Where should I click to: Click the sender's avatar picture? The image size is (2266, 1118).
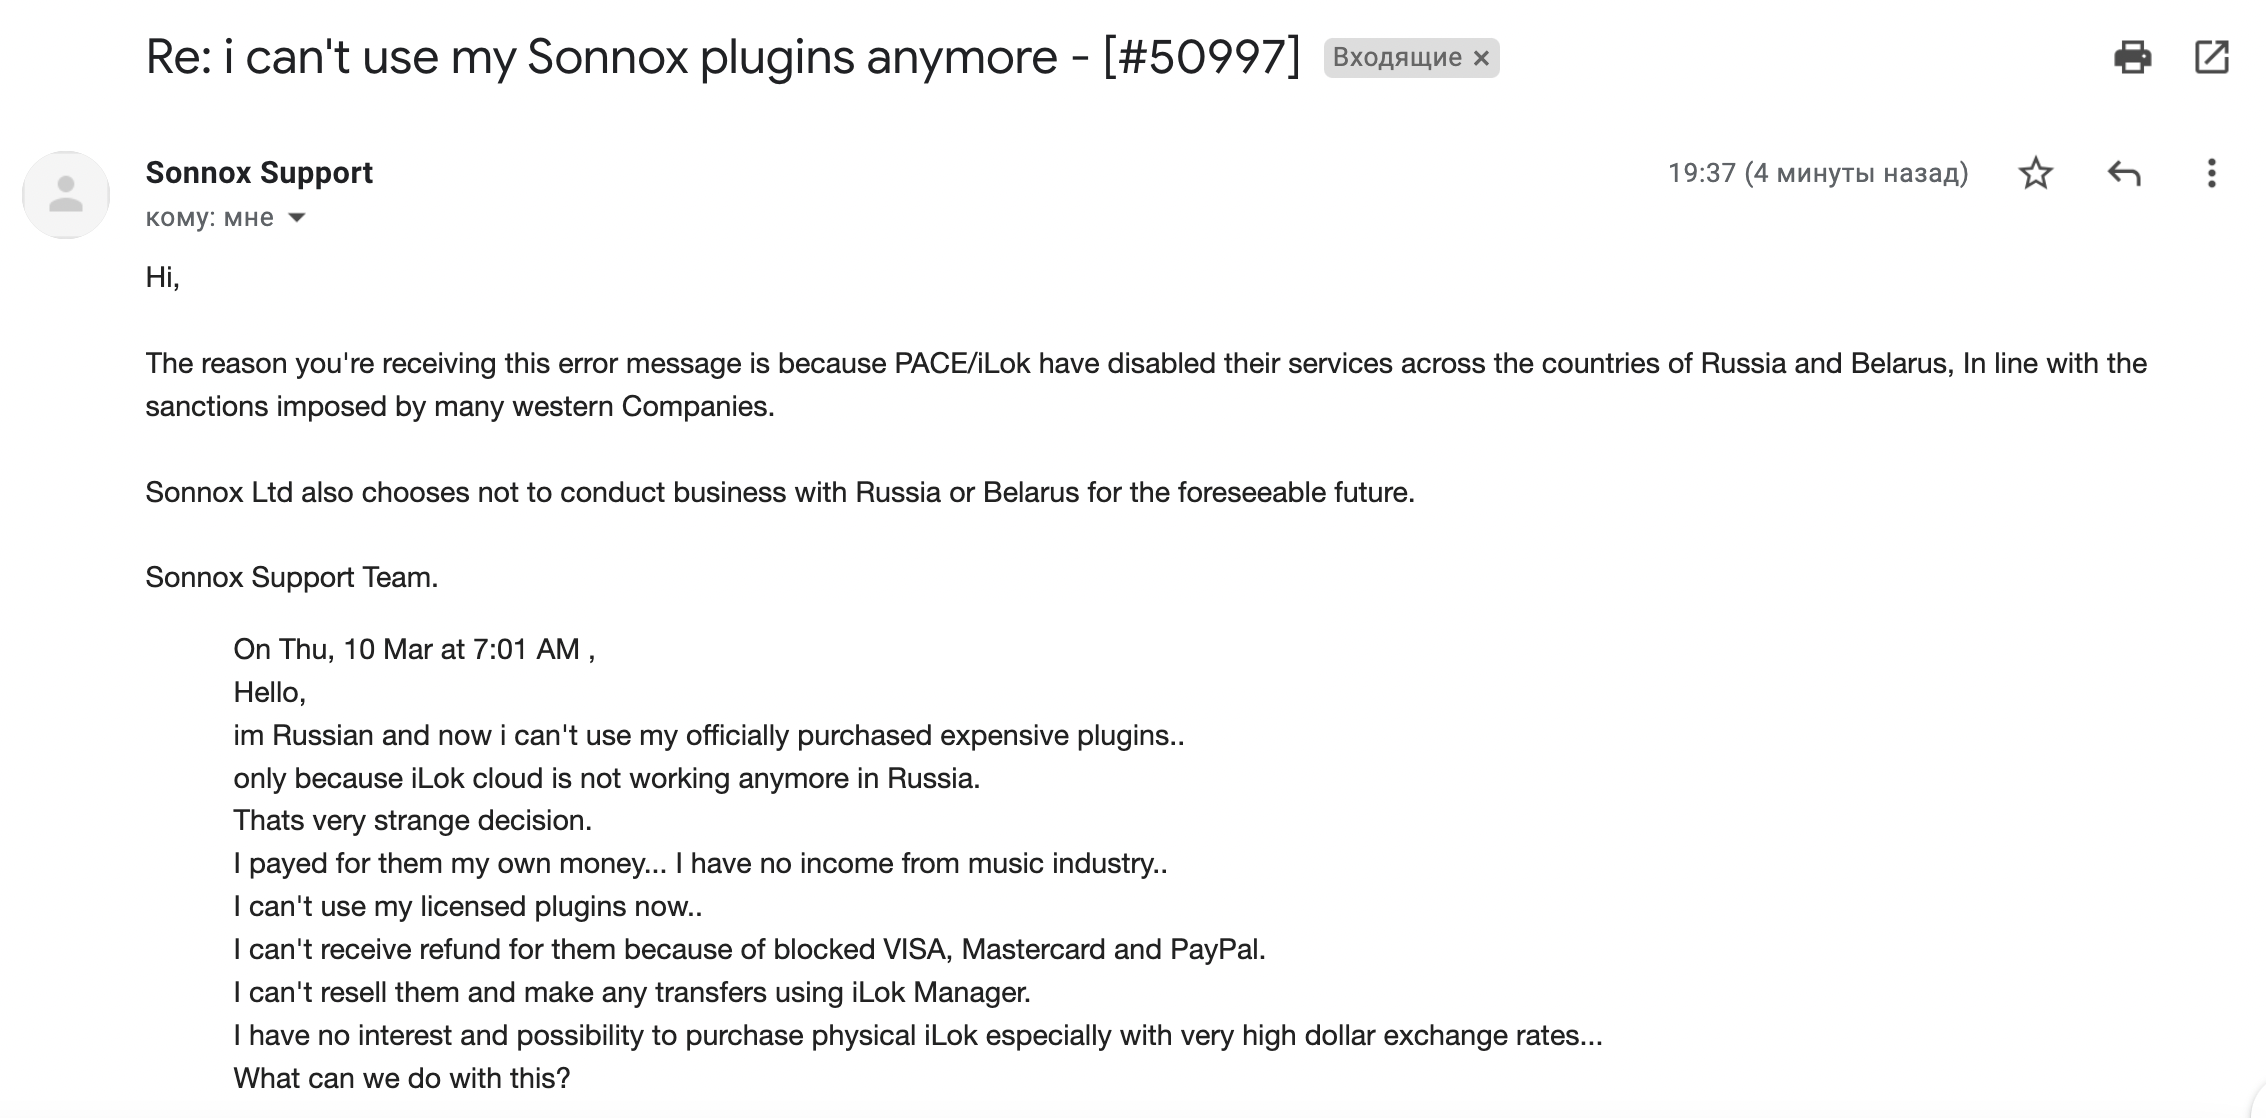point(66,195)
